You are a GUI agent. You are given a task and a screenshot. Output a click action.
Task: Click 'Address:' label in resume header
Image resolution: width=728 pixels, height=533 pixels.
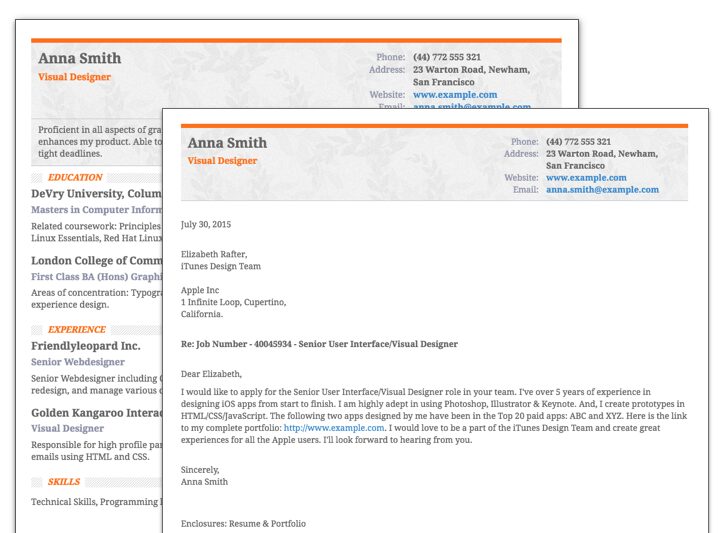[387, 70]
